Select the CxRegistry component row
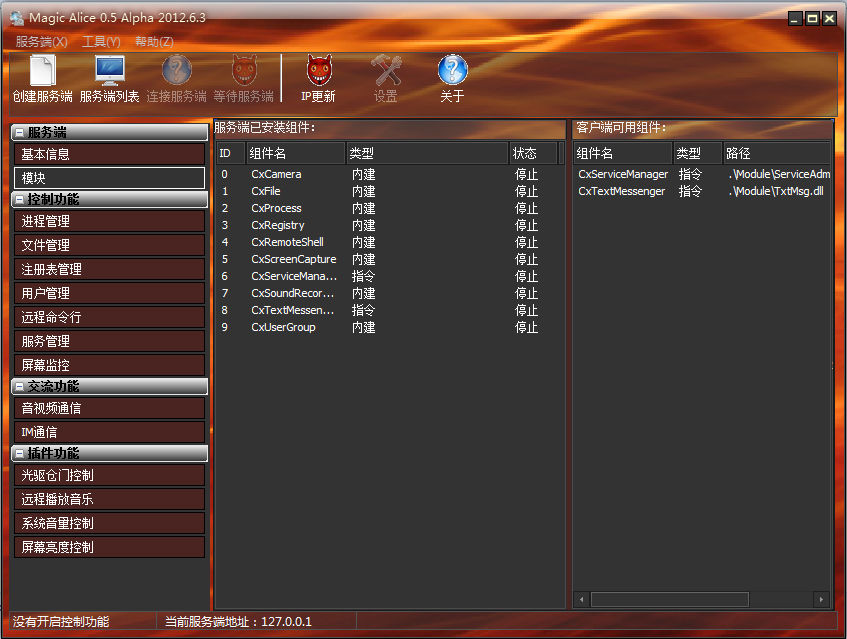This screenshot has height=639, width=847. 389,225
